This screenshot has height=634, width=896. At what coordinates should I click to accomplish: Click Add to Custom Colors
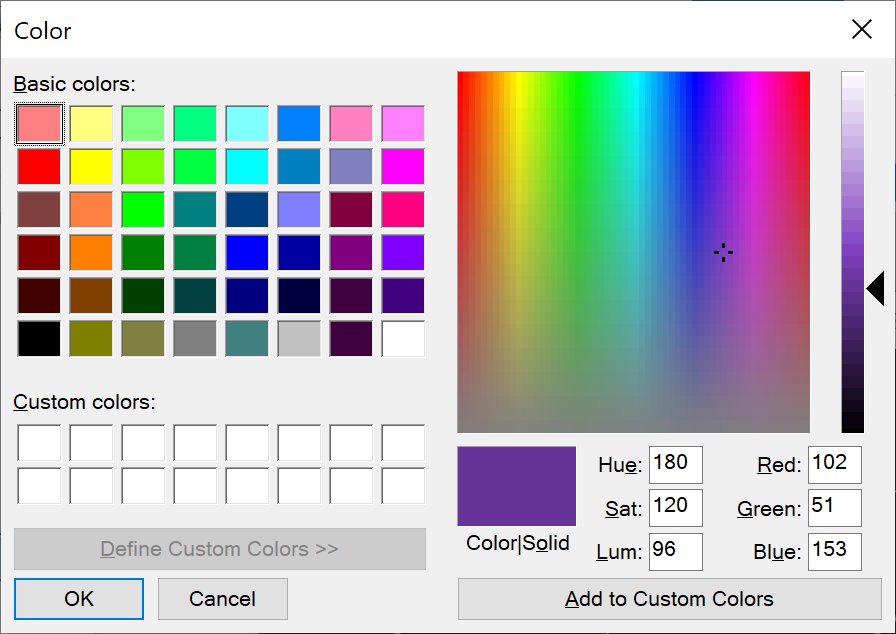tap(669, 599)
